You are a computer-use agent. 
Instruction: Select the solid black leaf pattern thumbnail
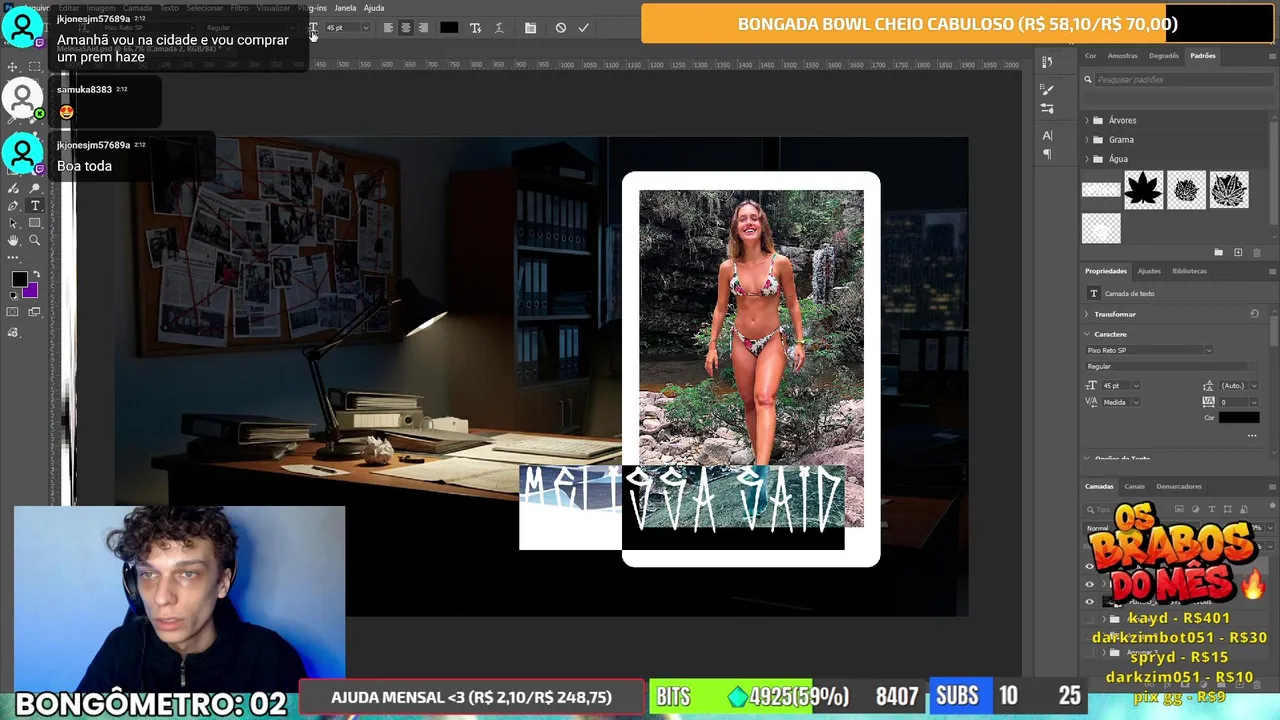point(1143,190)
